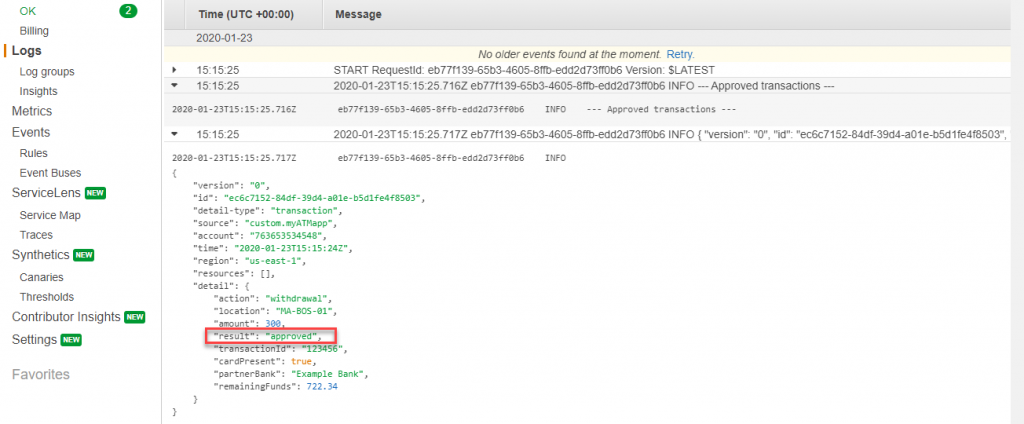Viewport: 1024px width, 424px height.
Task: Open Traces page
Action: (36, 235)
